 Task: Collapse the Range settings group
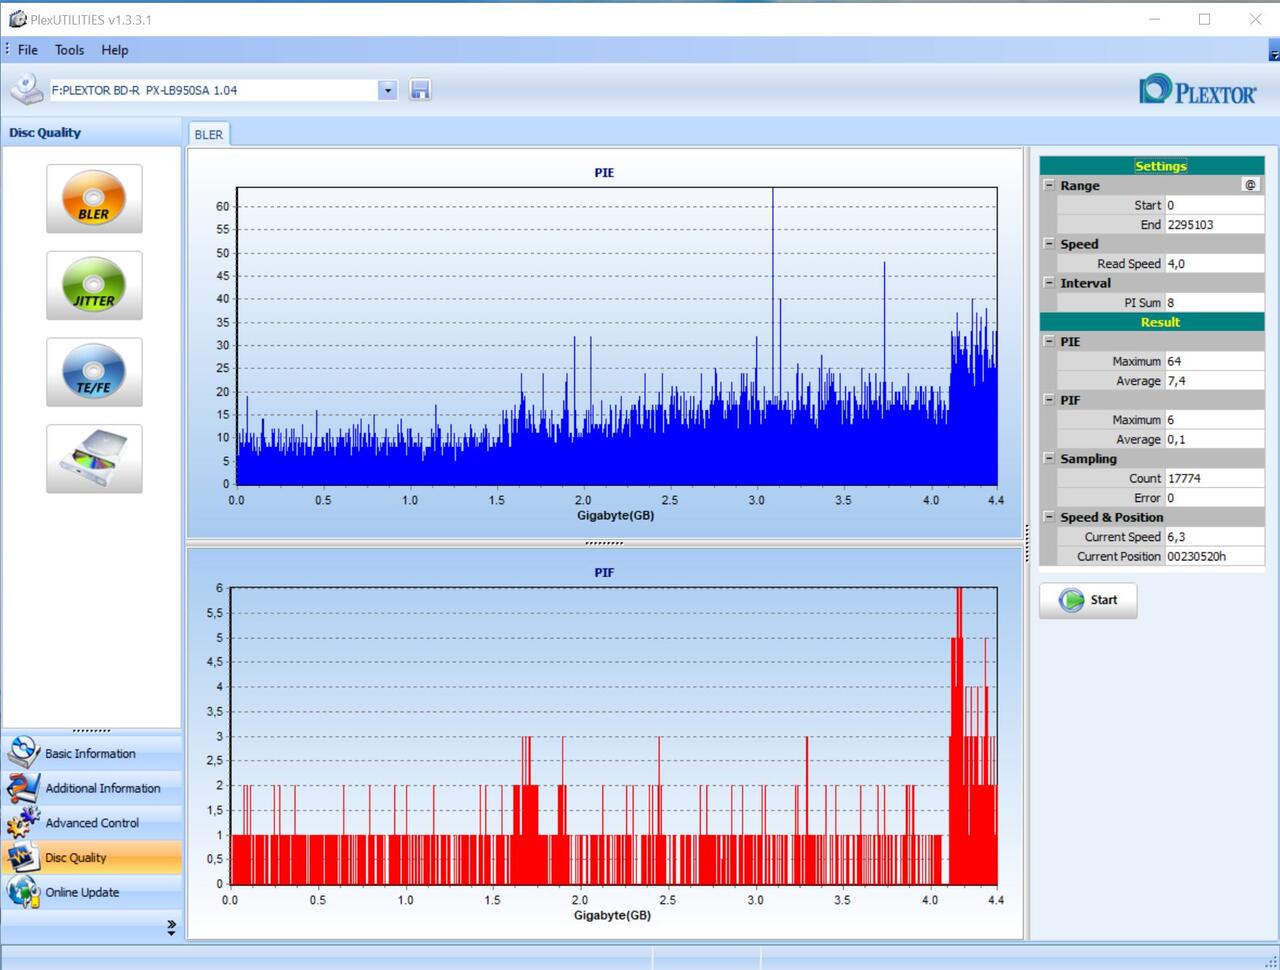click(1049, 185)
